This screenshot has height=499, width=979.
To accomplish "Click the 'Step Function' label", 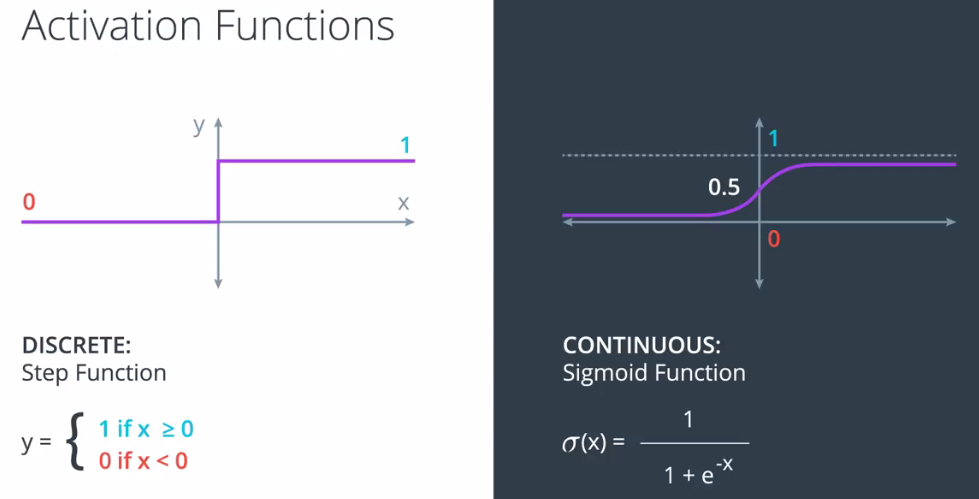I will 94,373.
